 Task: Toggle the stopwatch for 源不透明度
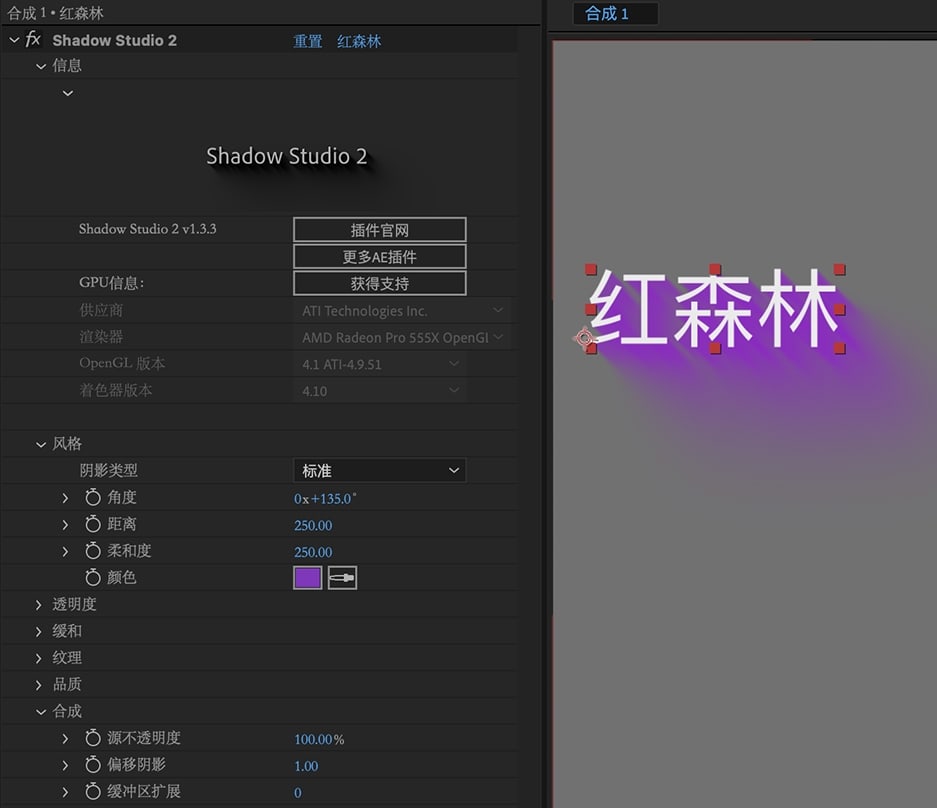pos(93,737)
